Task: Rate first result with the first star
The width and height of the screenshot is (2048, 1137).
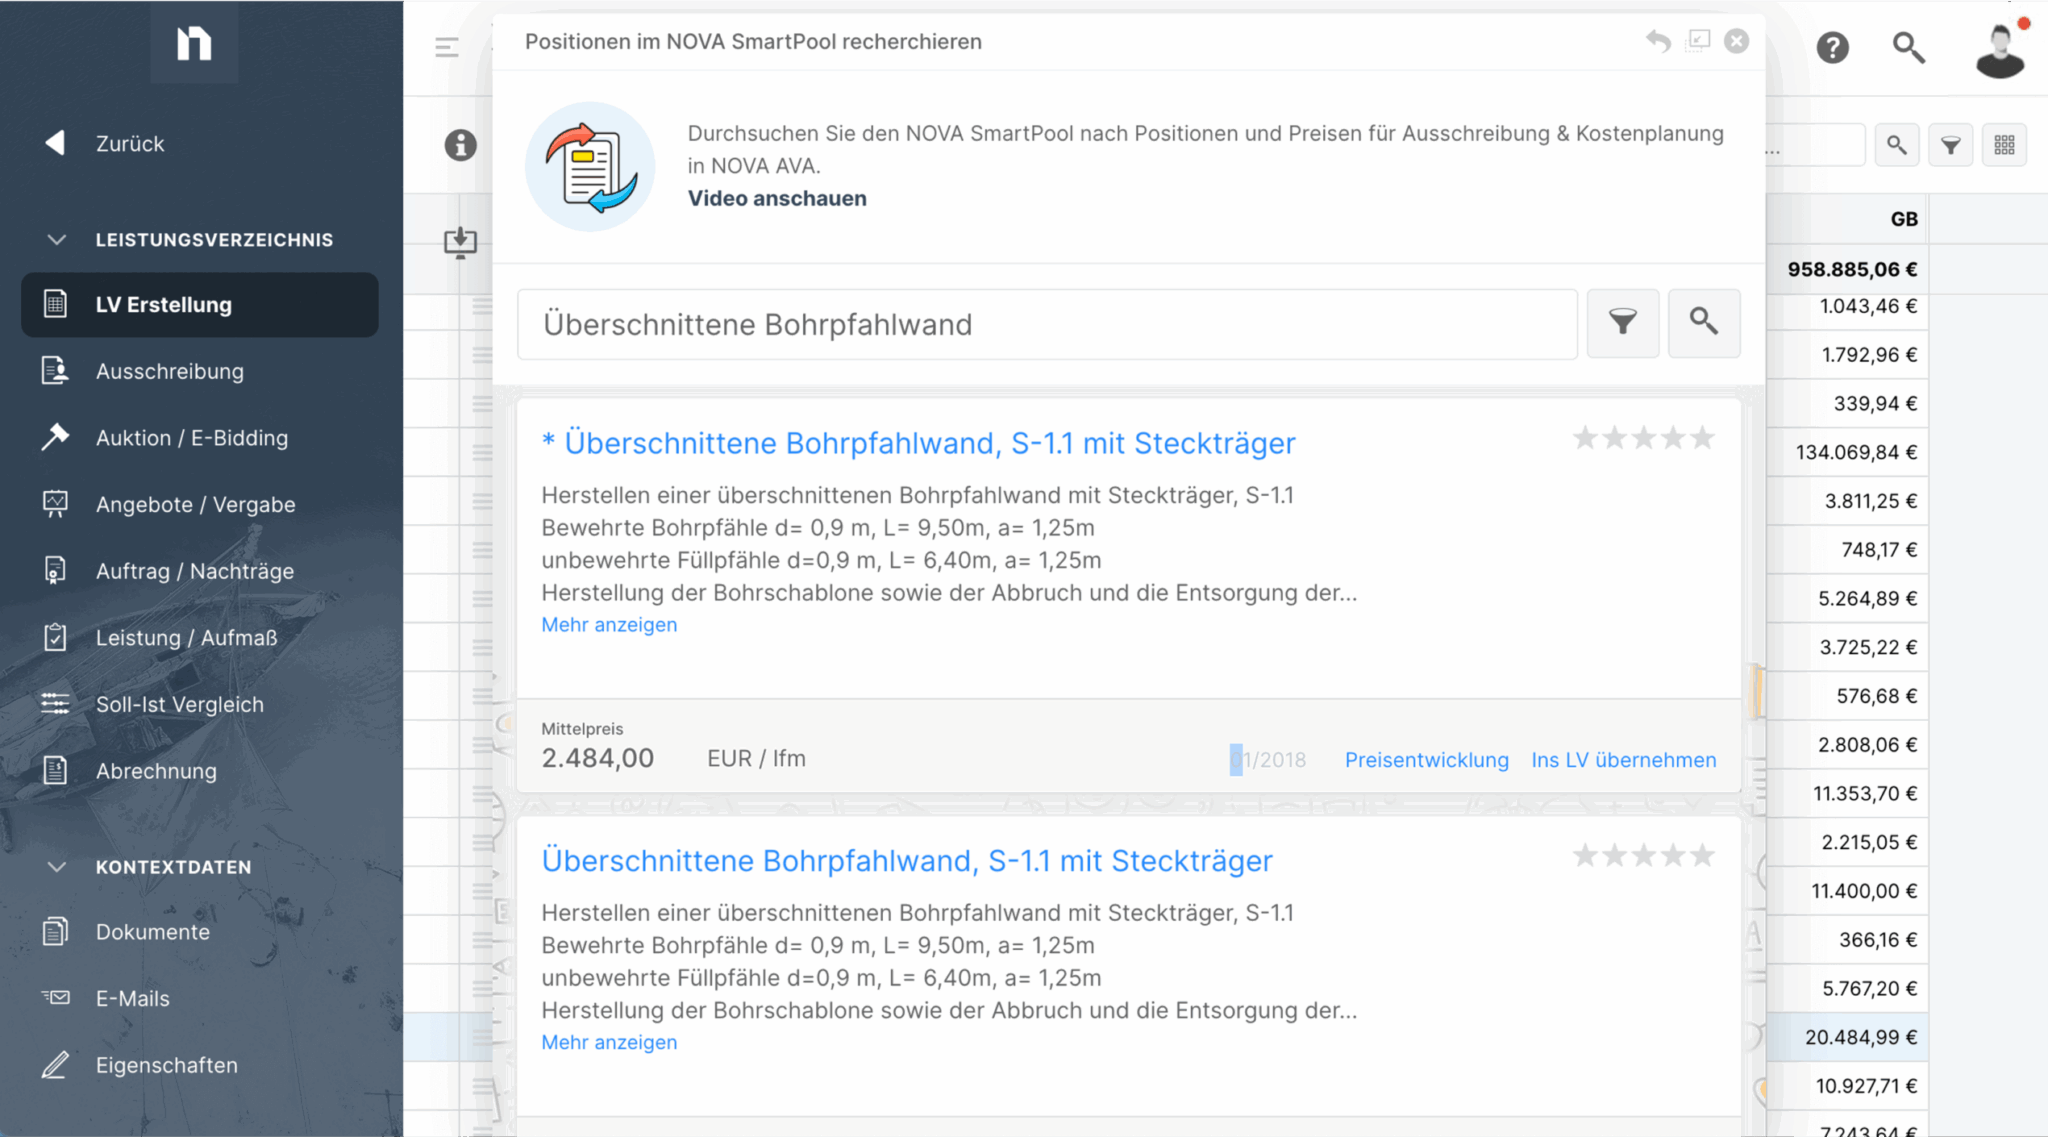Action: pos(1585,438)
